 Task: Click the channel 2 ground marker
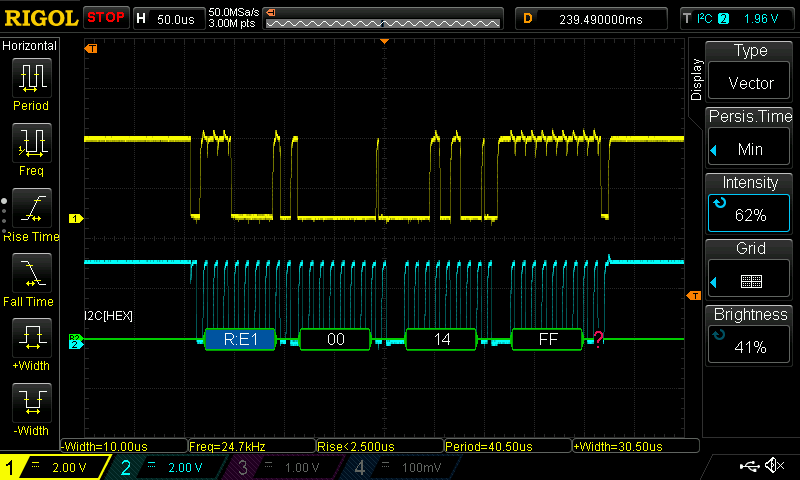pos(75,344)
